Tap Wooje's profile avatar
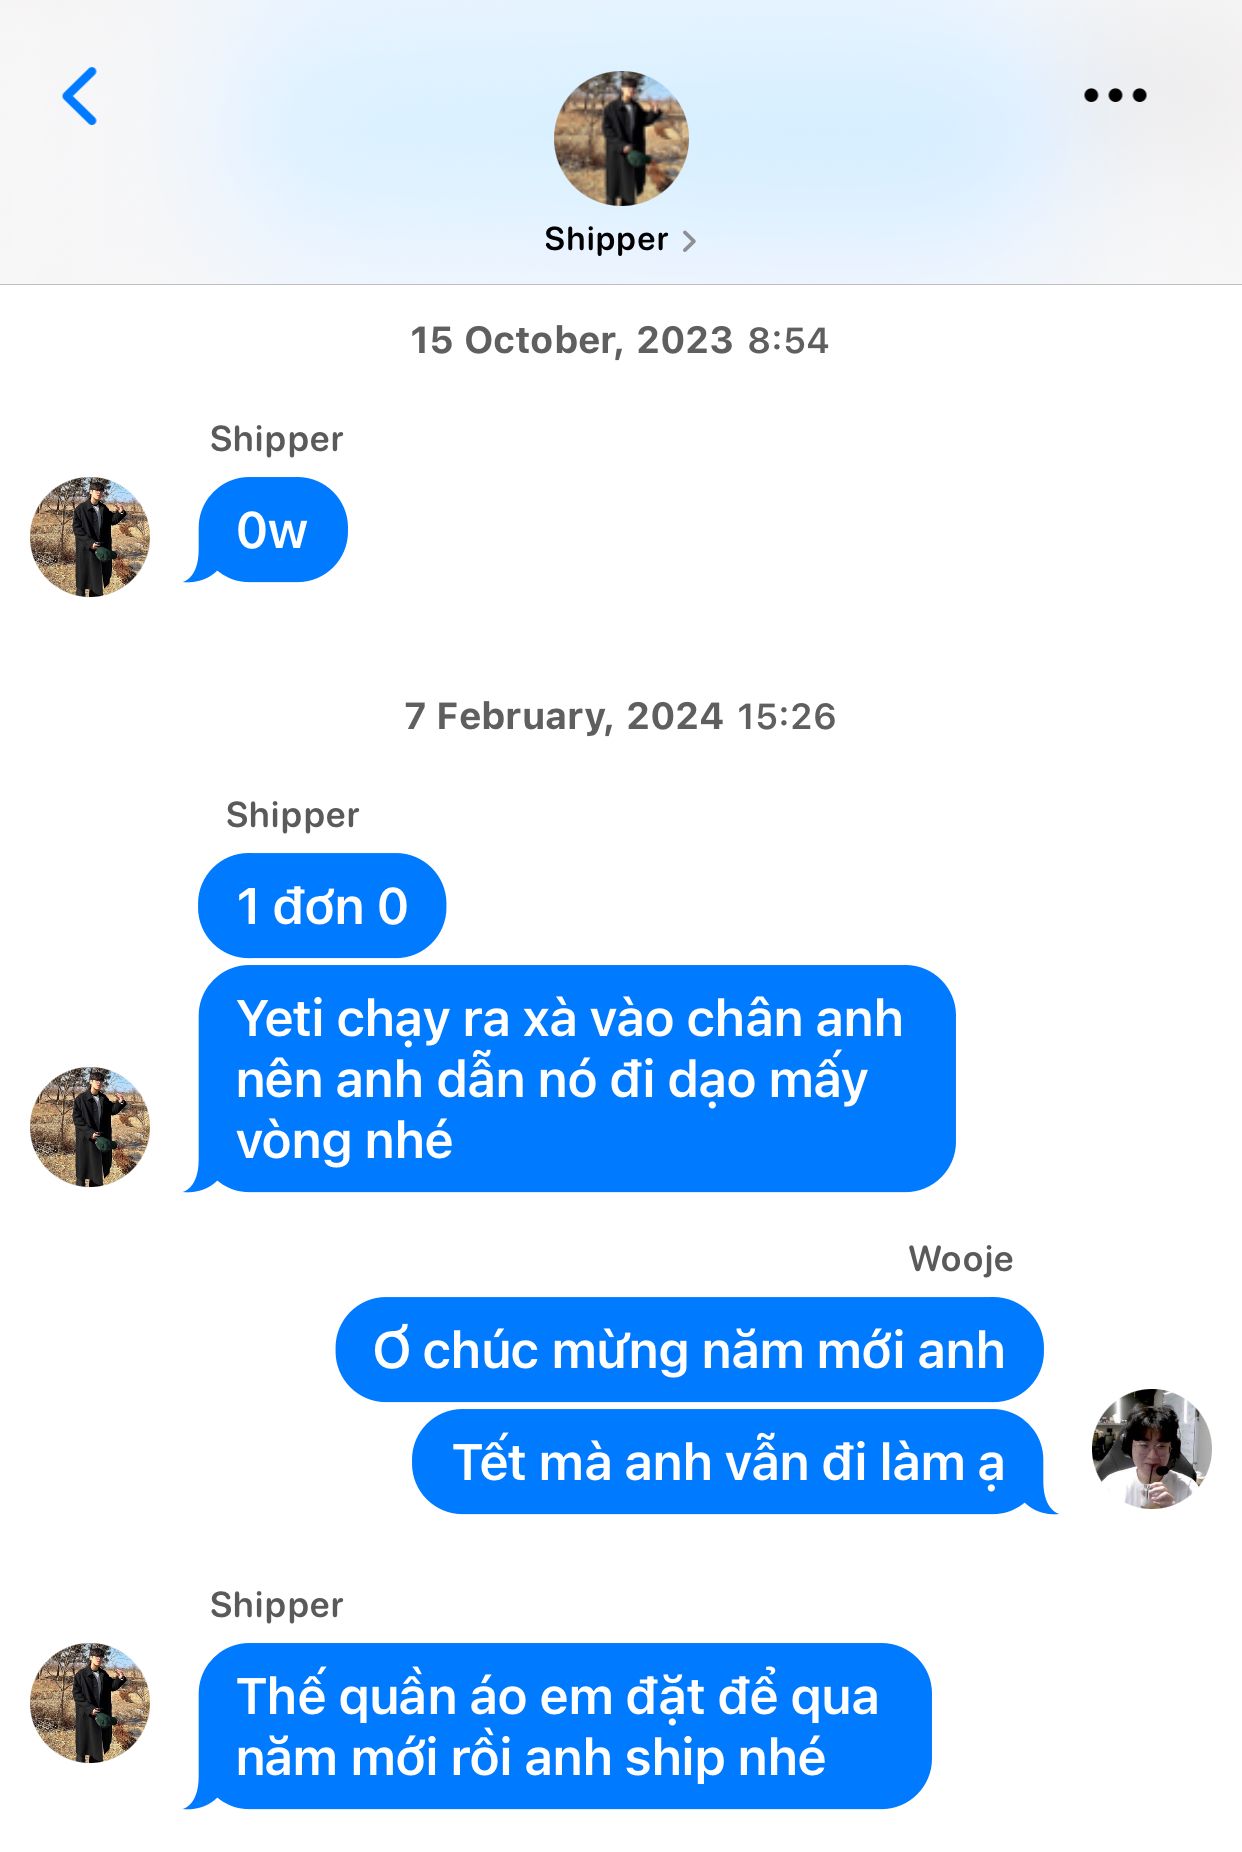Image resolution: width=1242 pixels, height=1852 pixels. (x=1151, y=1448)
